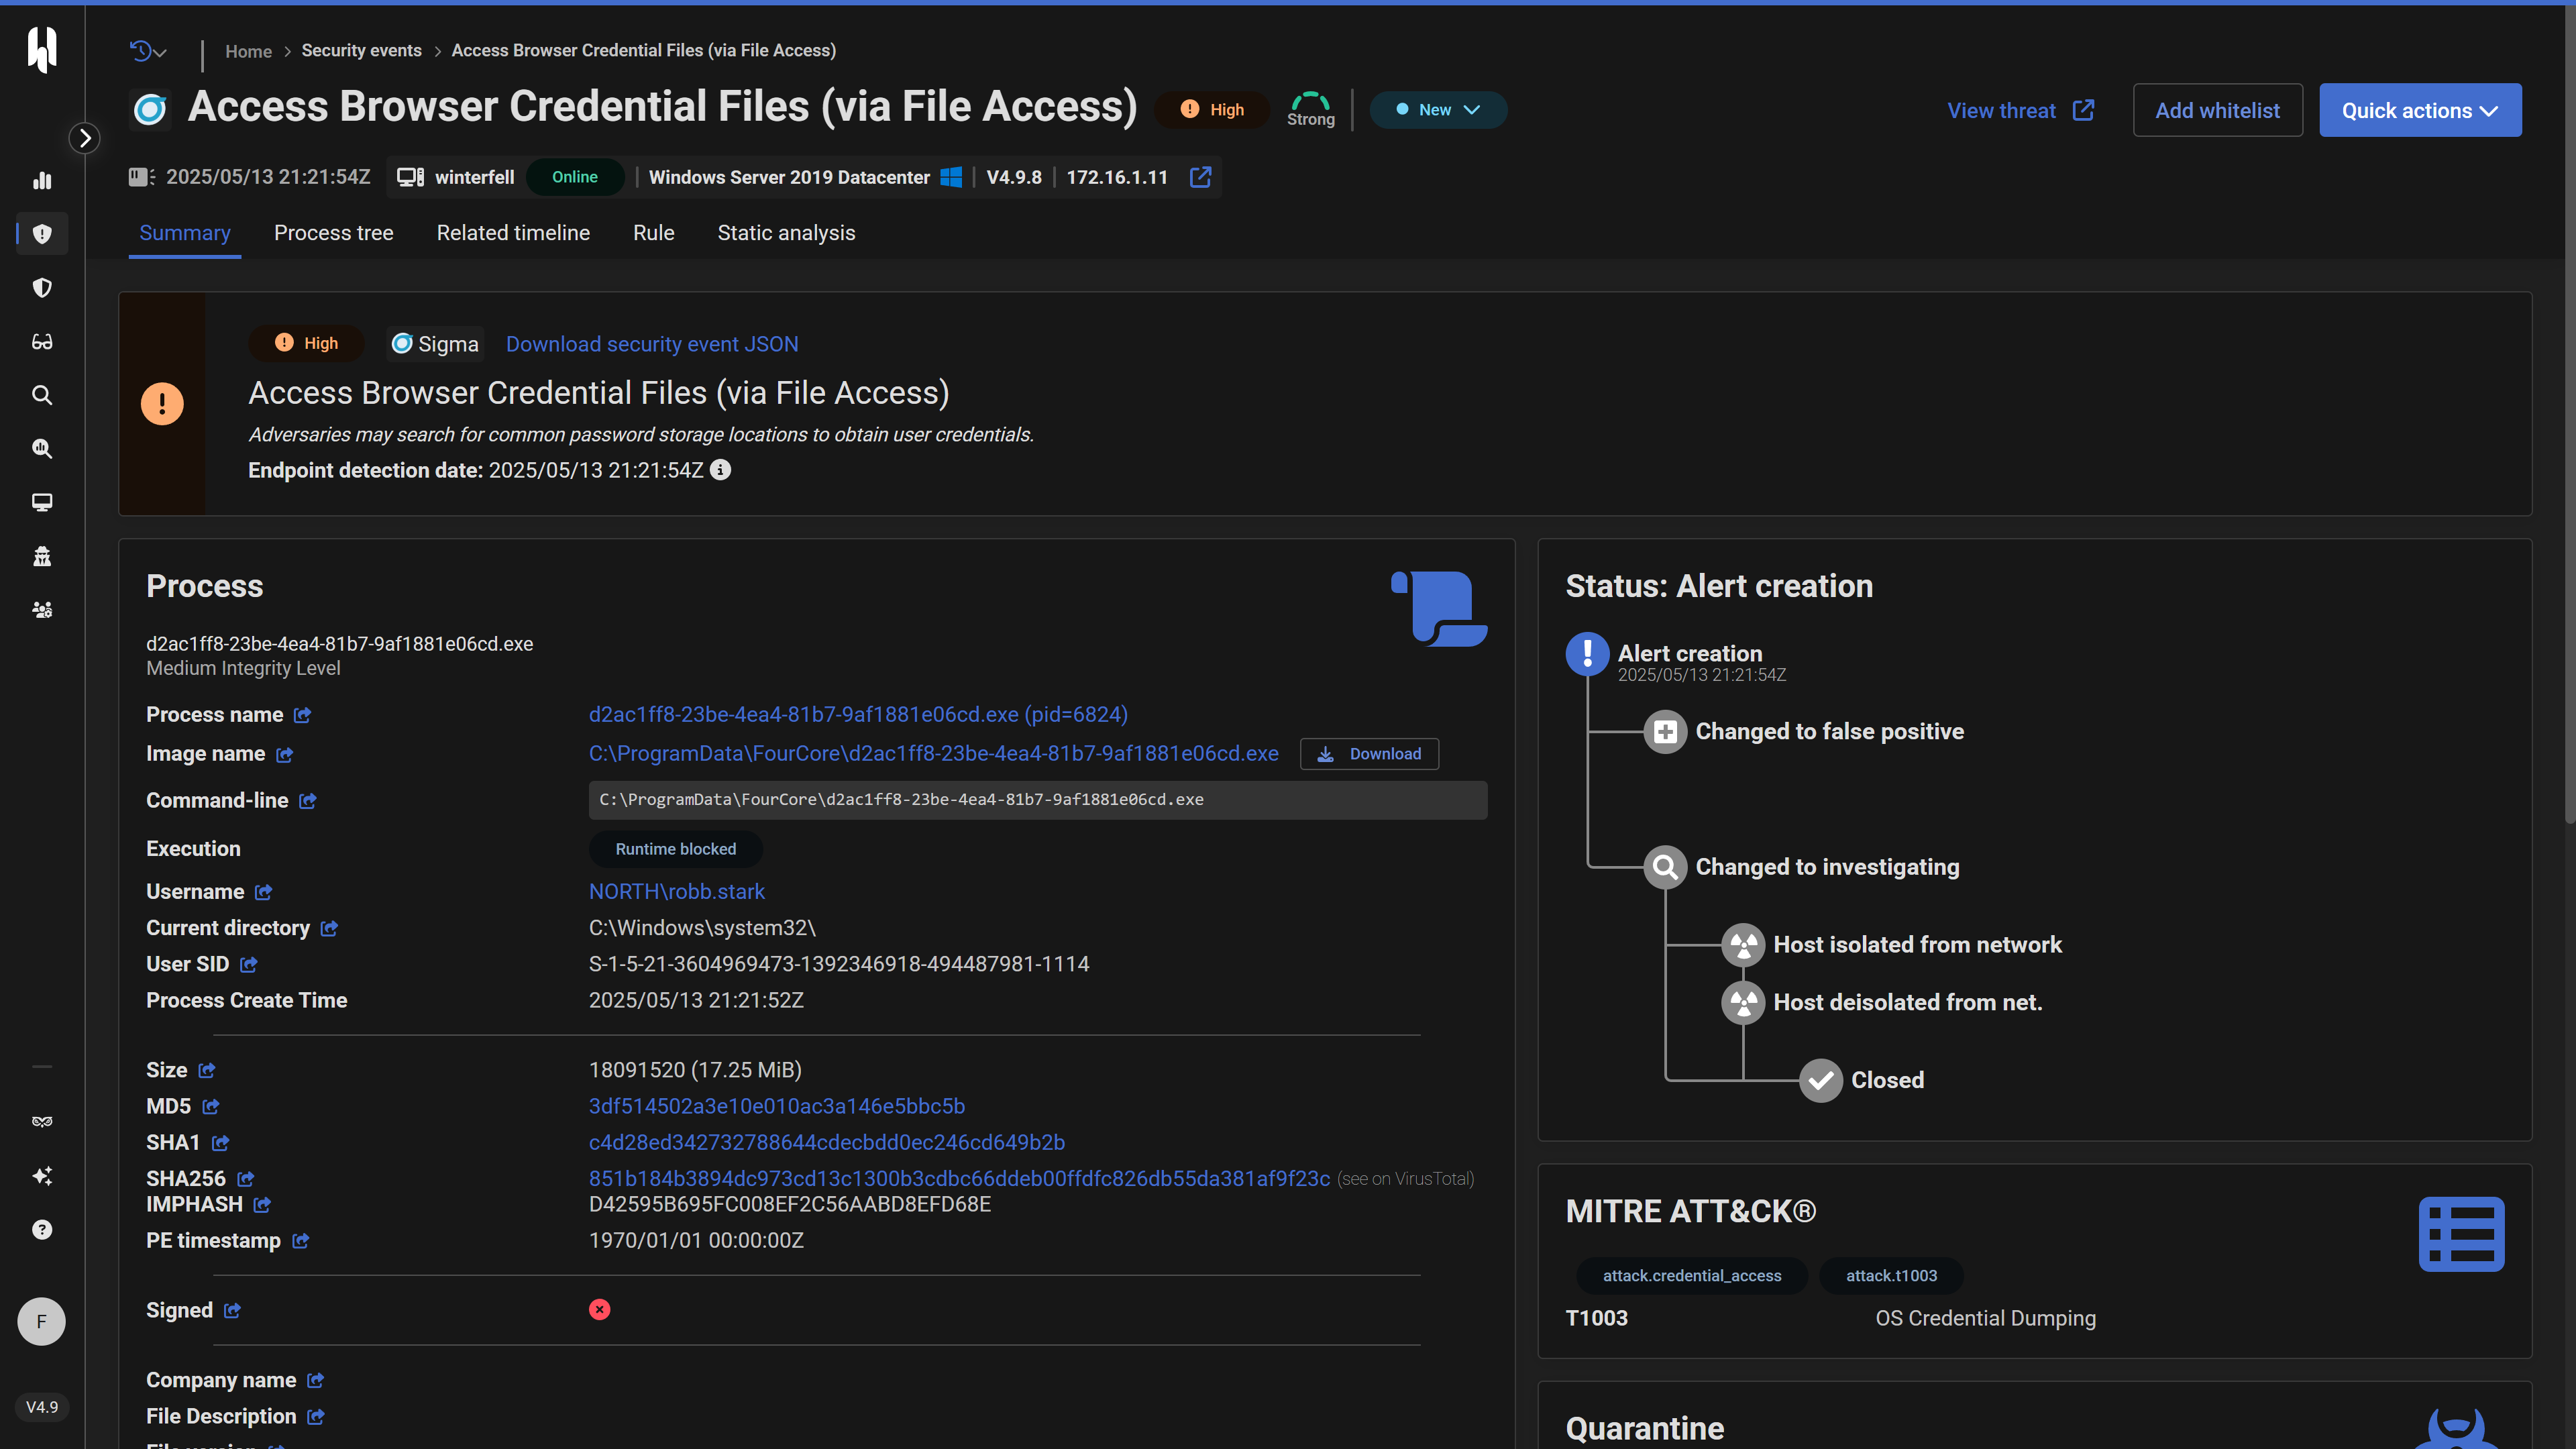Click Download security event JSON link
Screen dimensions: 2576x1449
[652, 344]
